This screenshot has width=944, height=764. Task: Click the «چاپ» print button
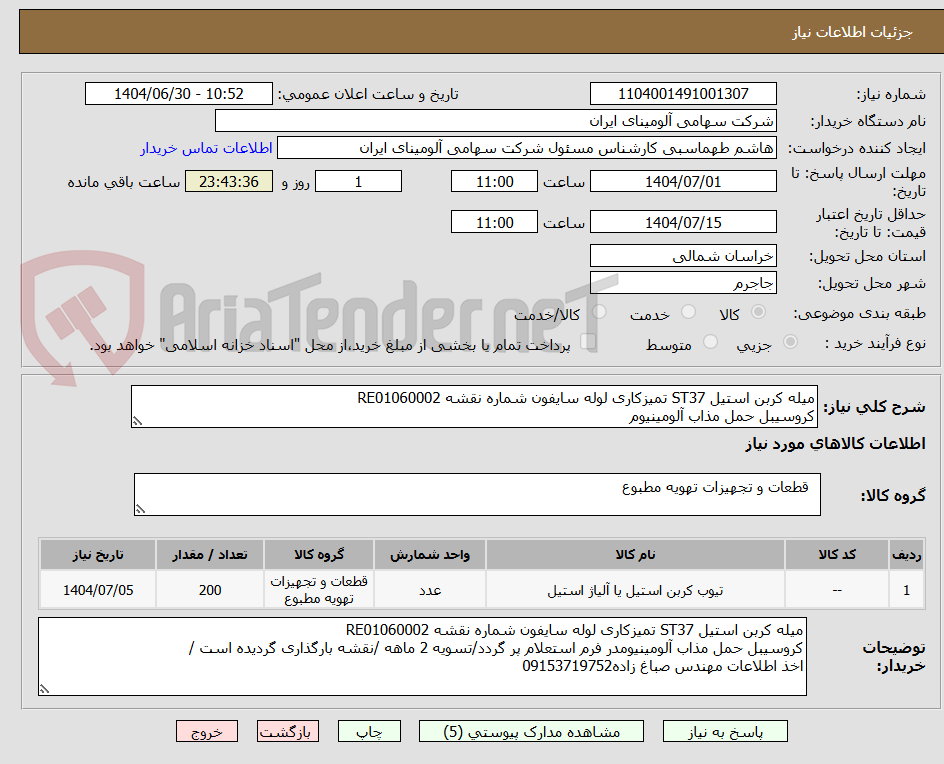[x=370, y=731]
